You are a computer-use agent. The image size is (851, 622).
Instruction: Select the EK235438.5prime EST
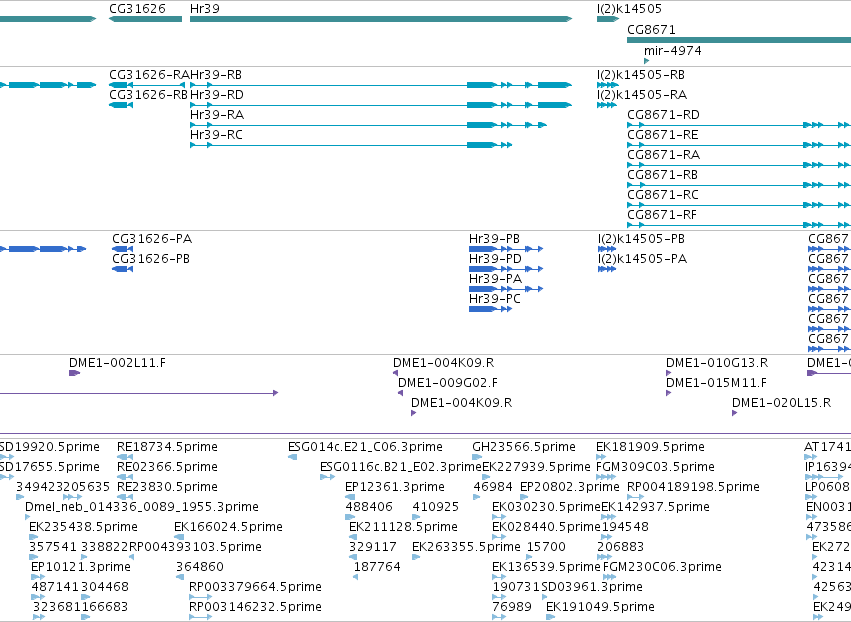coord(83,528)
